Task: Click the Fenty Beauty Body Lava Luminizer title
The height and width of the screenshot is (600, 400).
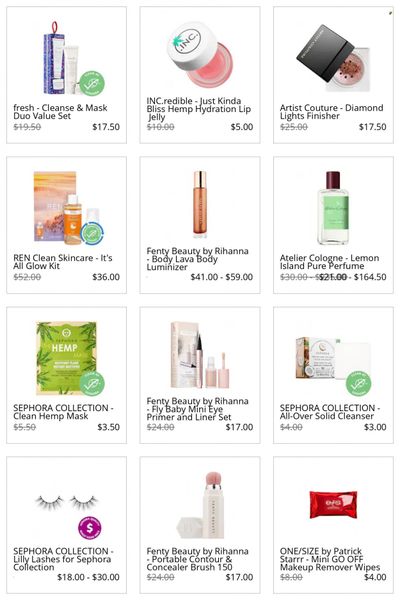Action: pos(198,259)
